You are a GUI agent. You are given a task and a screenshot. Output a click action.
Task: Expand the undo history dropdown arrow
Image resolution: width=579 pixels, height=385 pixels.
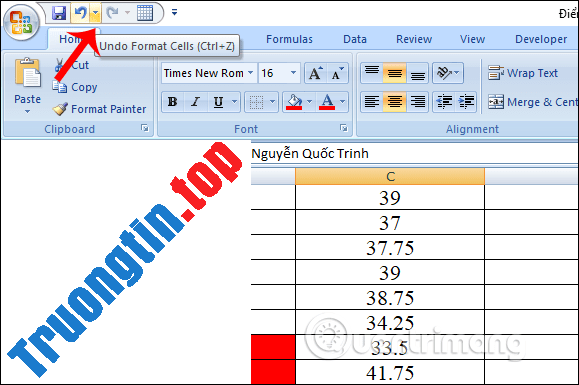(x=95, y=13)
